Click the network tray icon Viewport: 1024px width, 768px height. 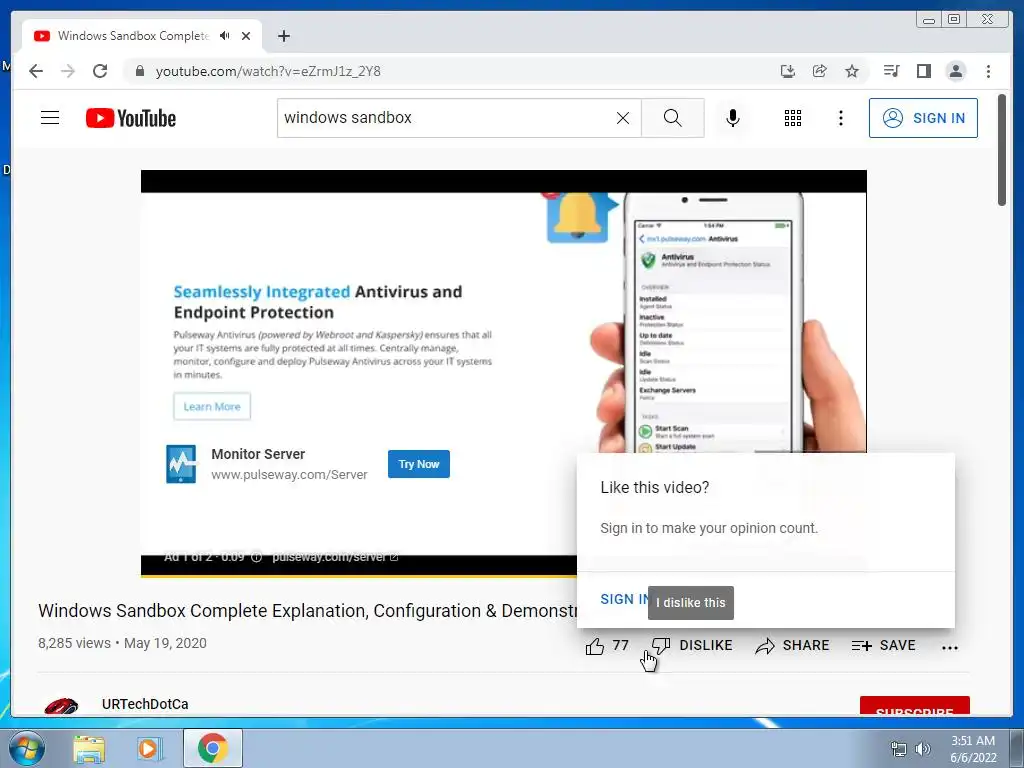point(899,748)
